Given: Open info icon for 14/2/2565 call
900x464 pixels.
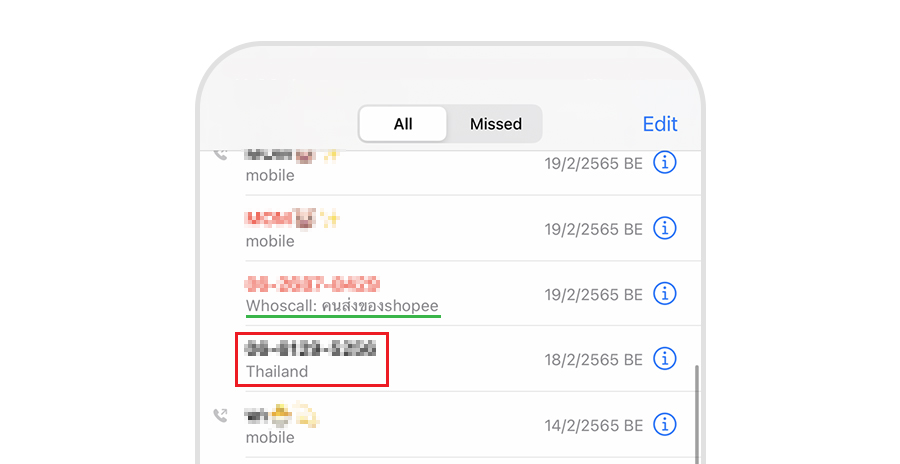Looking at the screenshot, I should pos(665,424).
